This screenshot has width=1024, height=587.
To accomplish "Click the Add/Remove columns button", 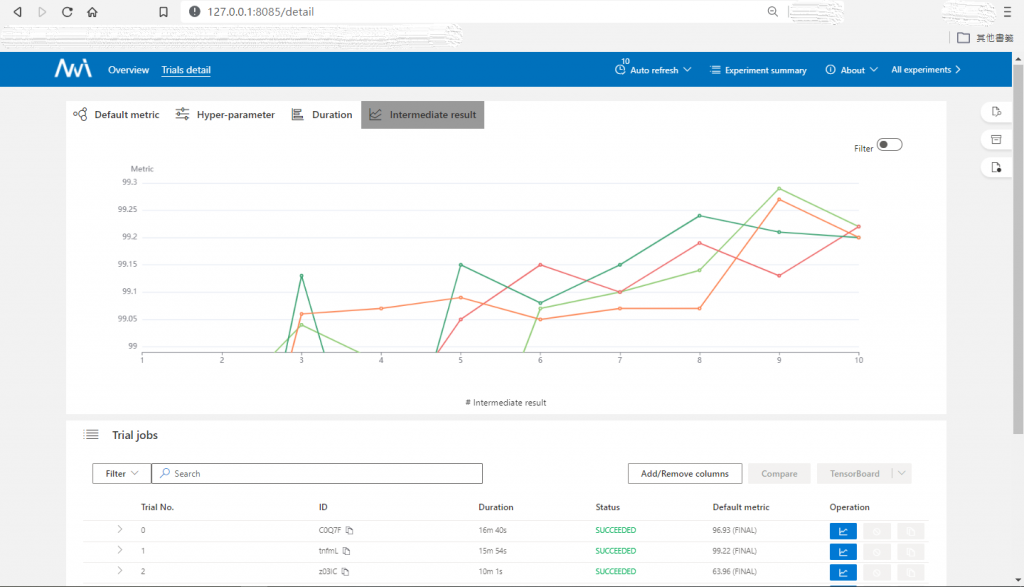I will [684, 473].
